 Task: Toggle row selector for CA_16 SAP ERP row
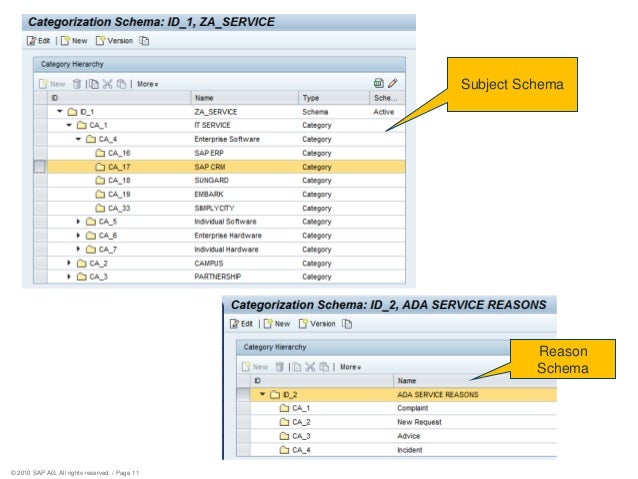[40, 153]
